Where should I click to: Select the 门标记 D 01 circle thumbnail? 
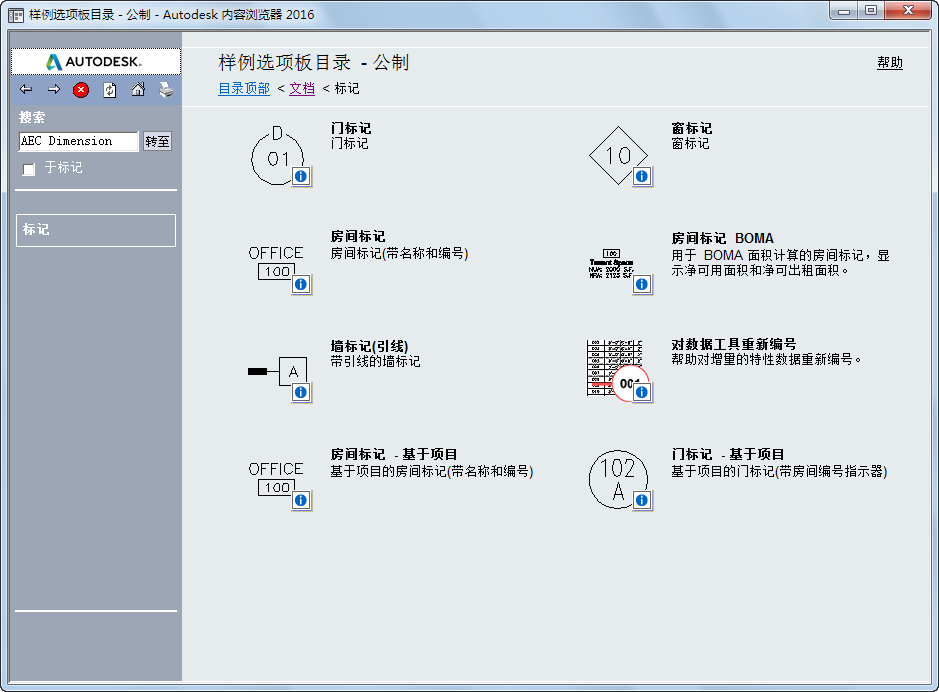tap(277, 155)
